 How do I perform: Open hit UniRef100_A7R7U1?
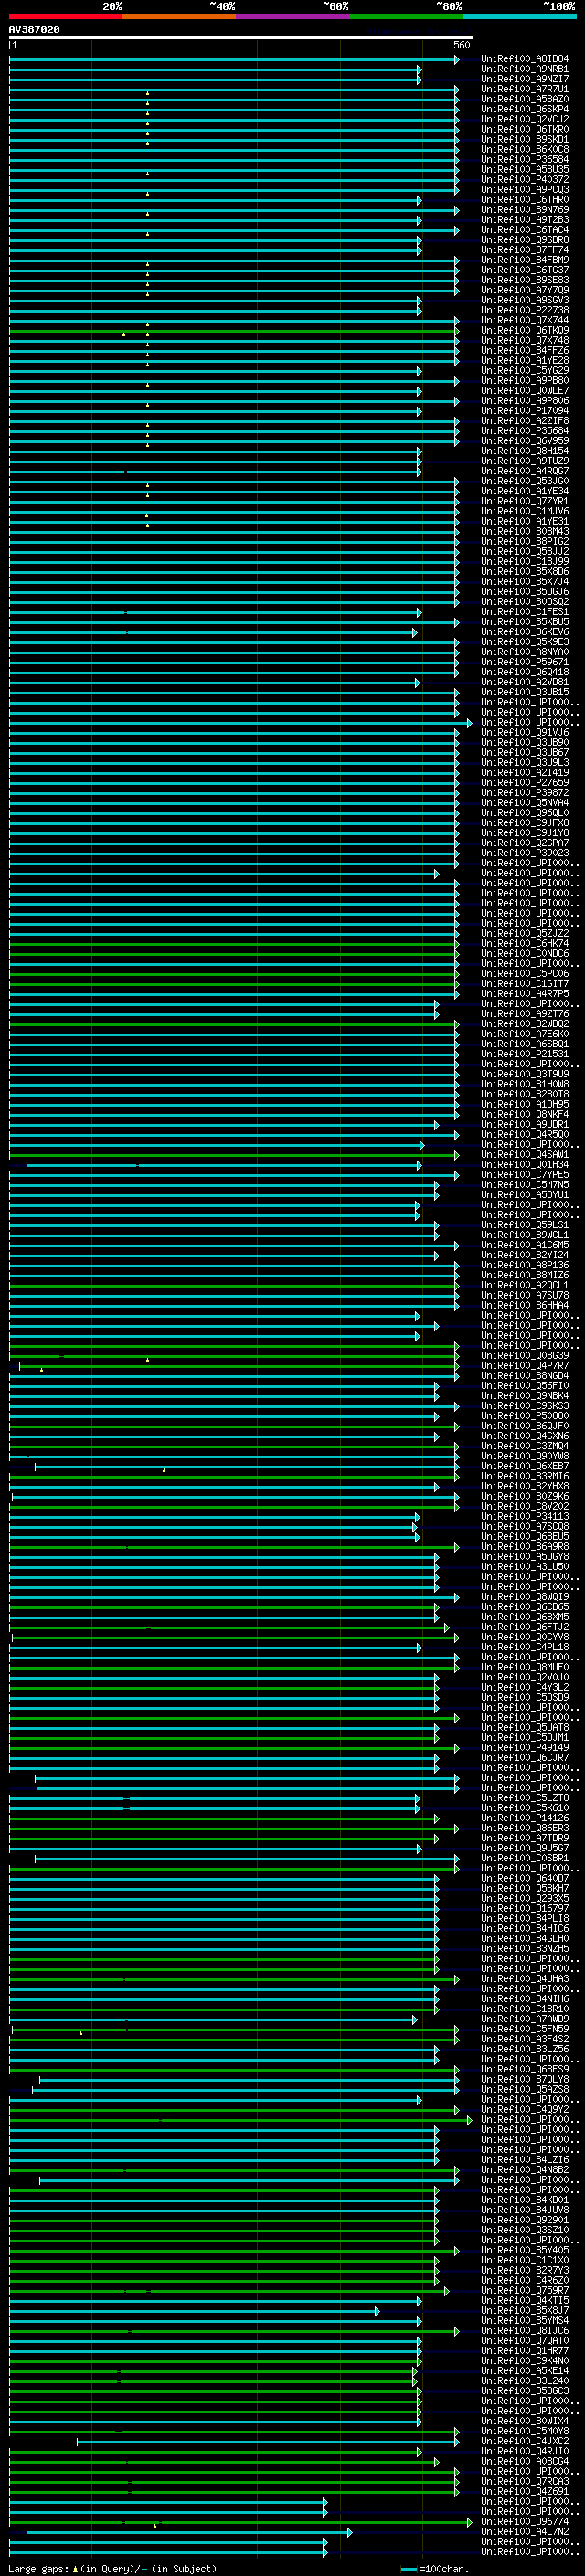pyautogui.click(x=525, y=89)
